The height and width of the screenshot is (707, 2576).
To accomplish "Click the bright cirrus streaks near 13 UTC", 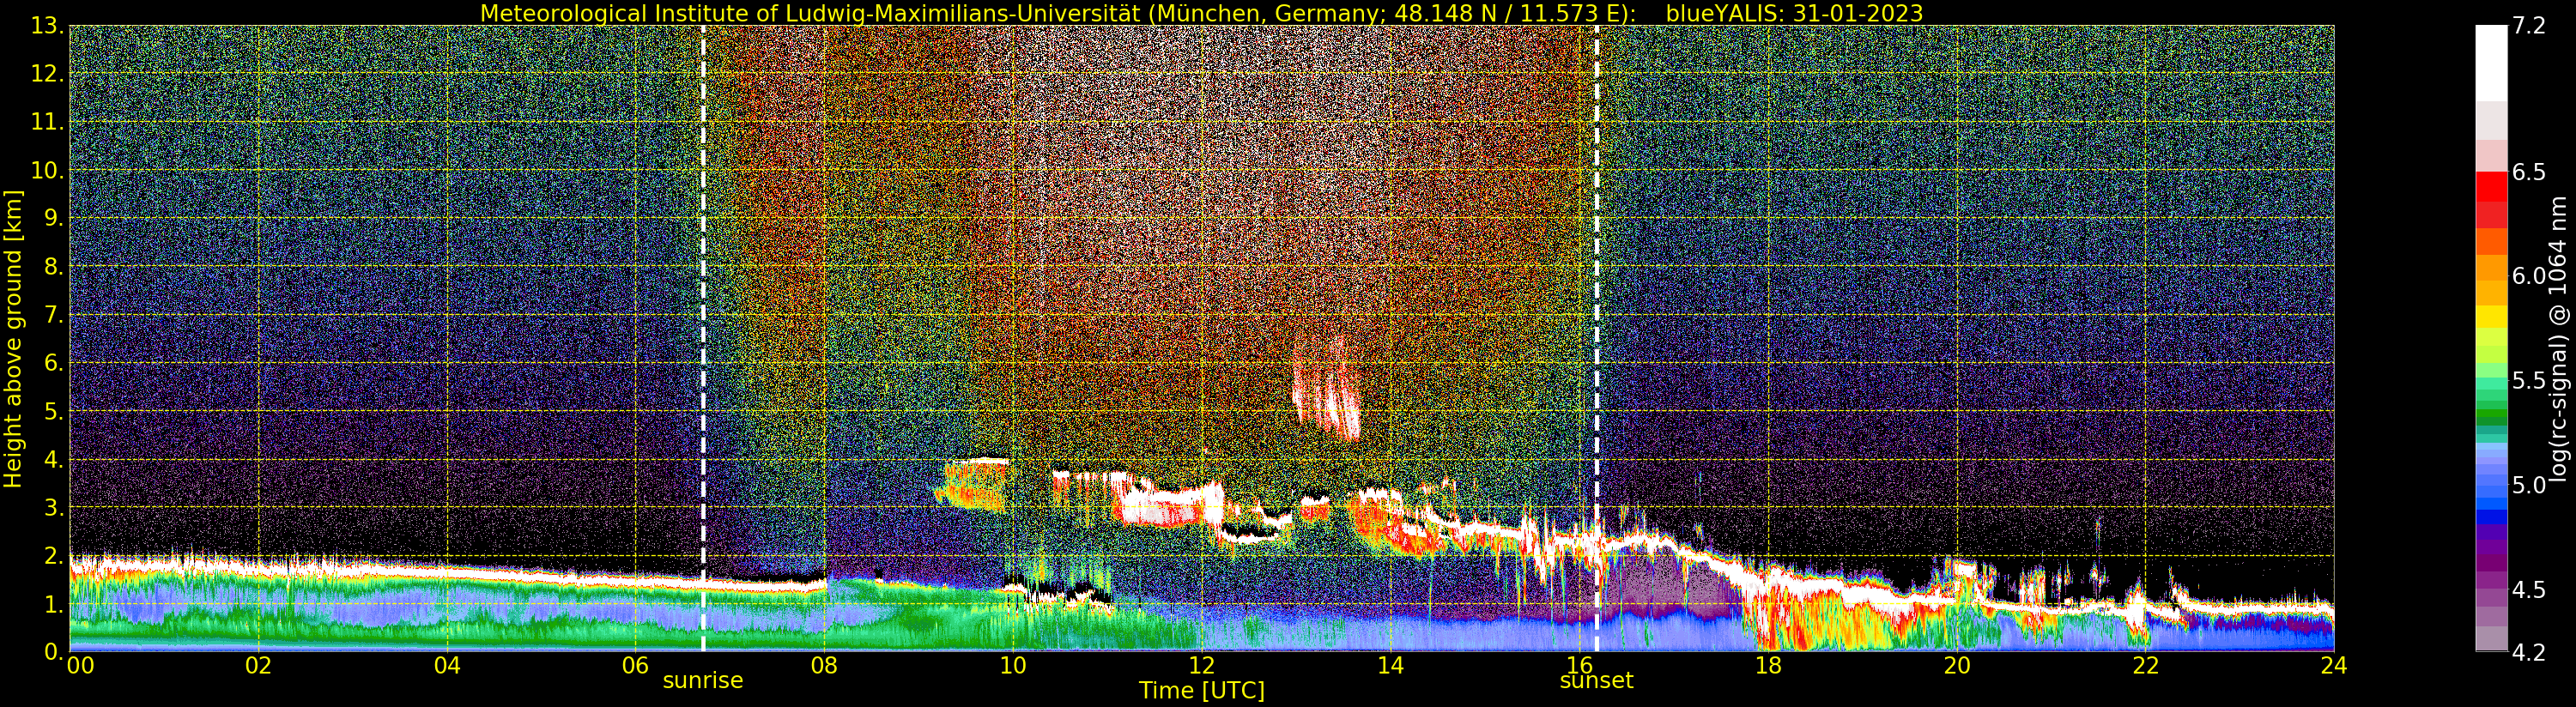I will pos(1326,390).
